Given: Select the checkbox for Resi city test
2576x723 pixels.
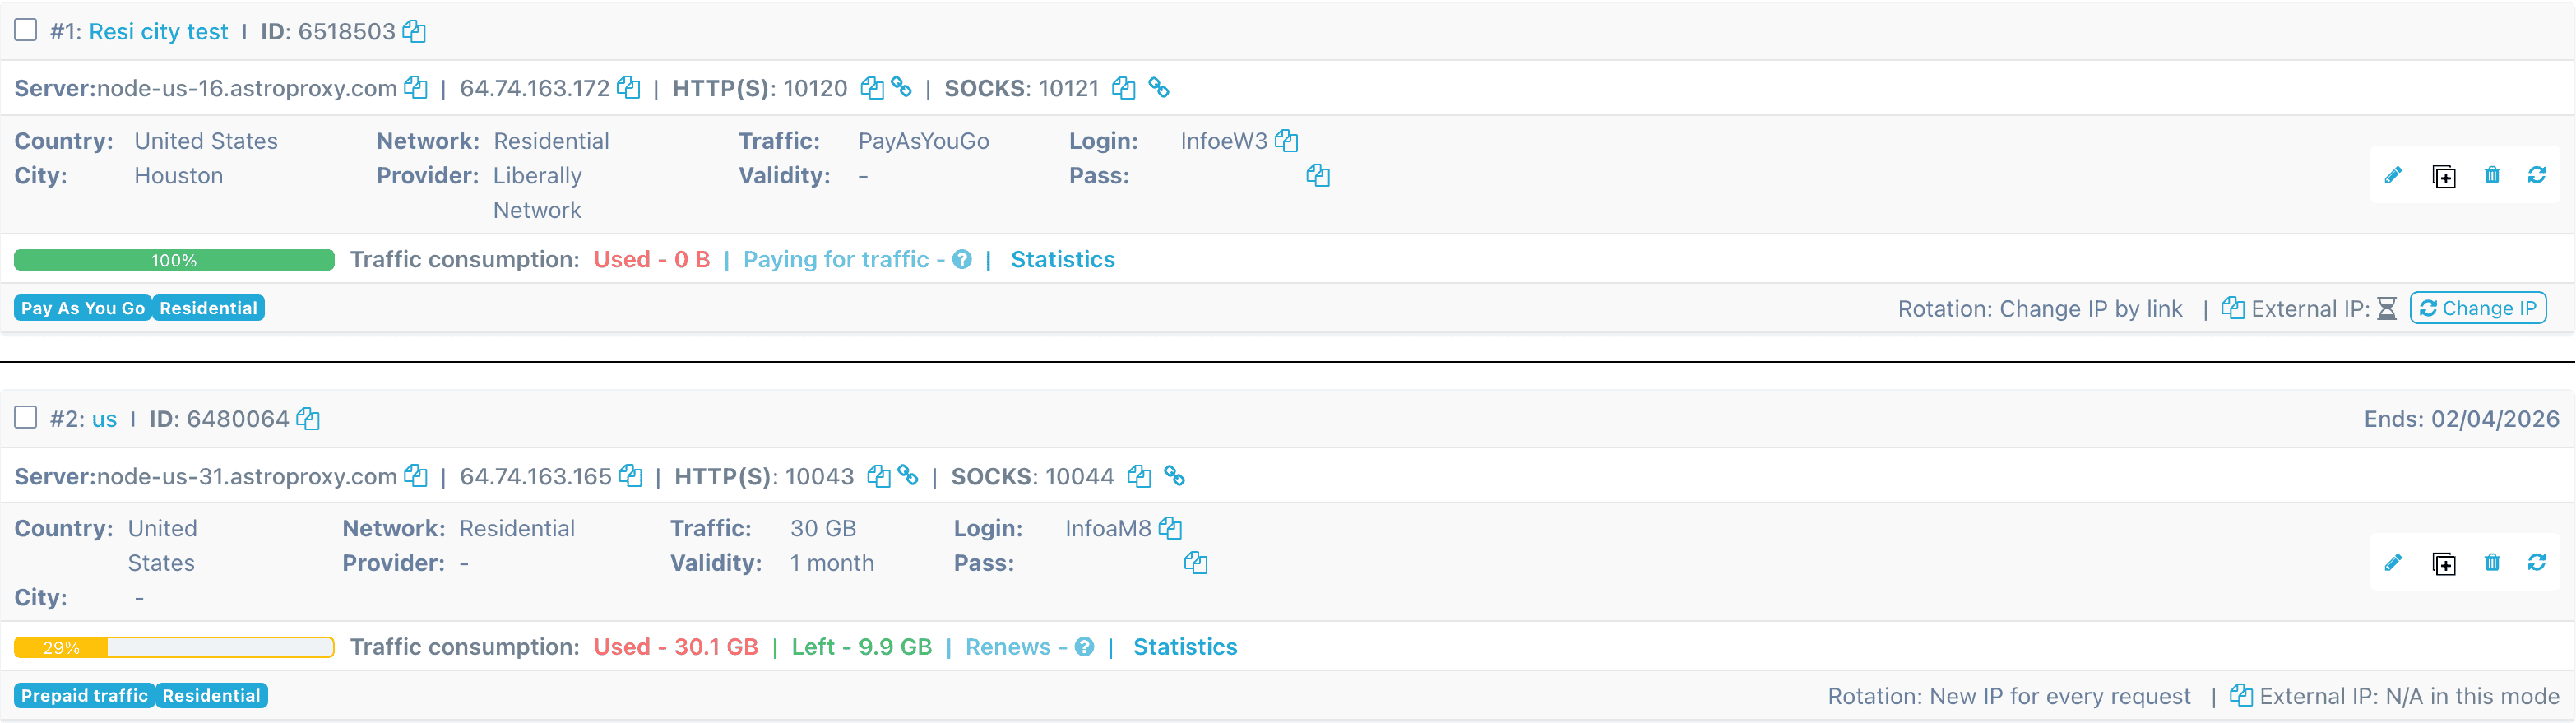Looking at the screenshot, I should [26, 30].
